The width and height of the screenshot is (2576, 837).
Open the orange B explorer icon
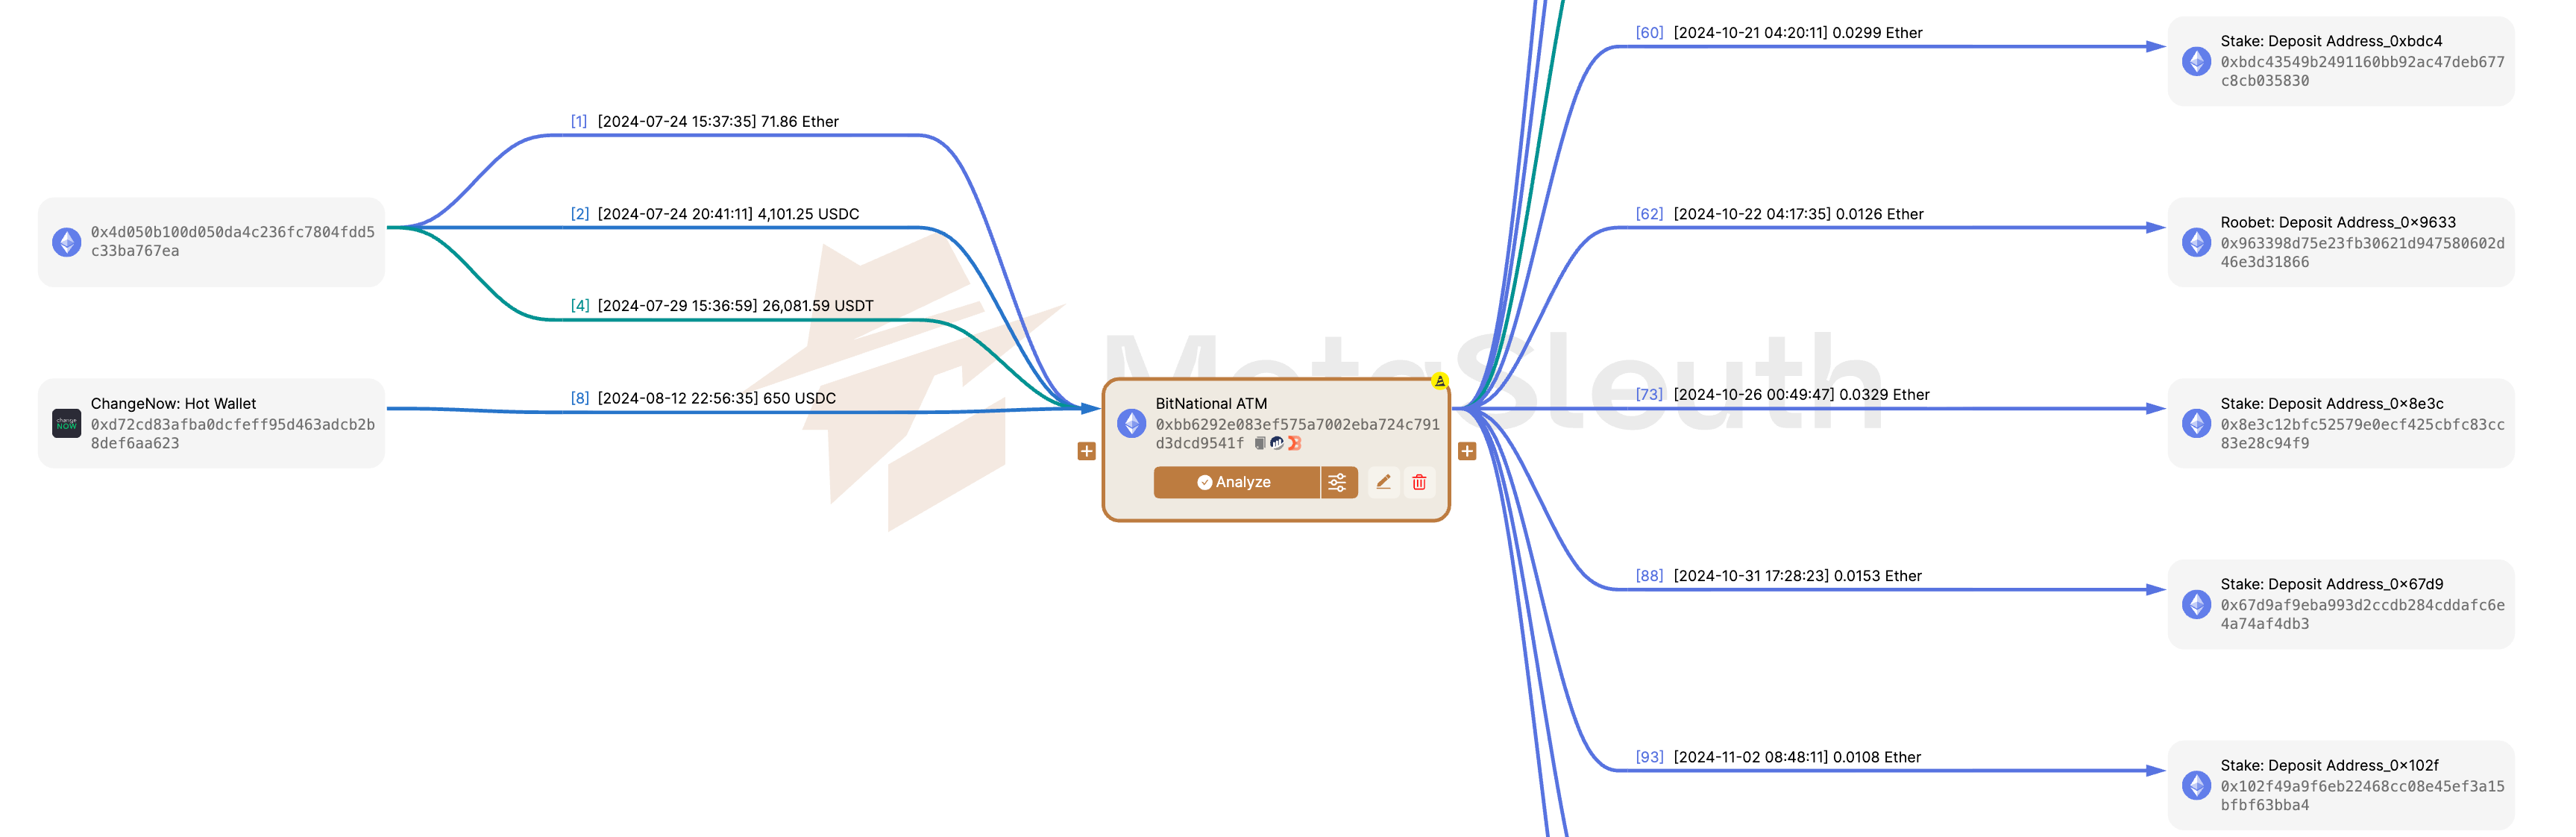(x=1294, y=443)
